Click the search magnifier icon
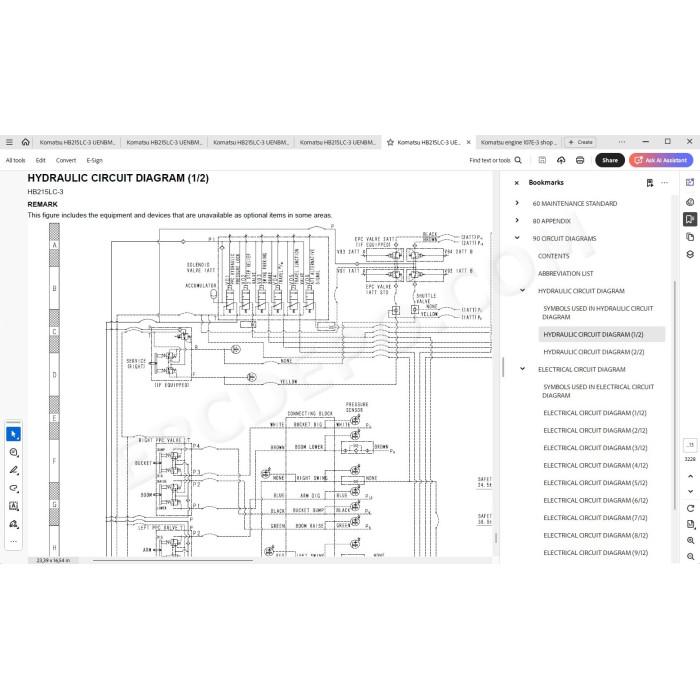The height and width of the screenshot is (700, 700). (x=518, y=160)
